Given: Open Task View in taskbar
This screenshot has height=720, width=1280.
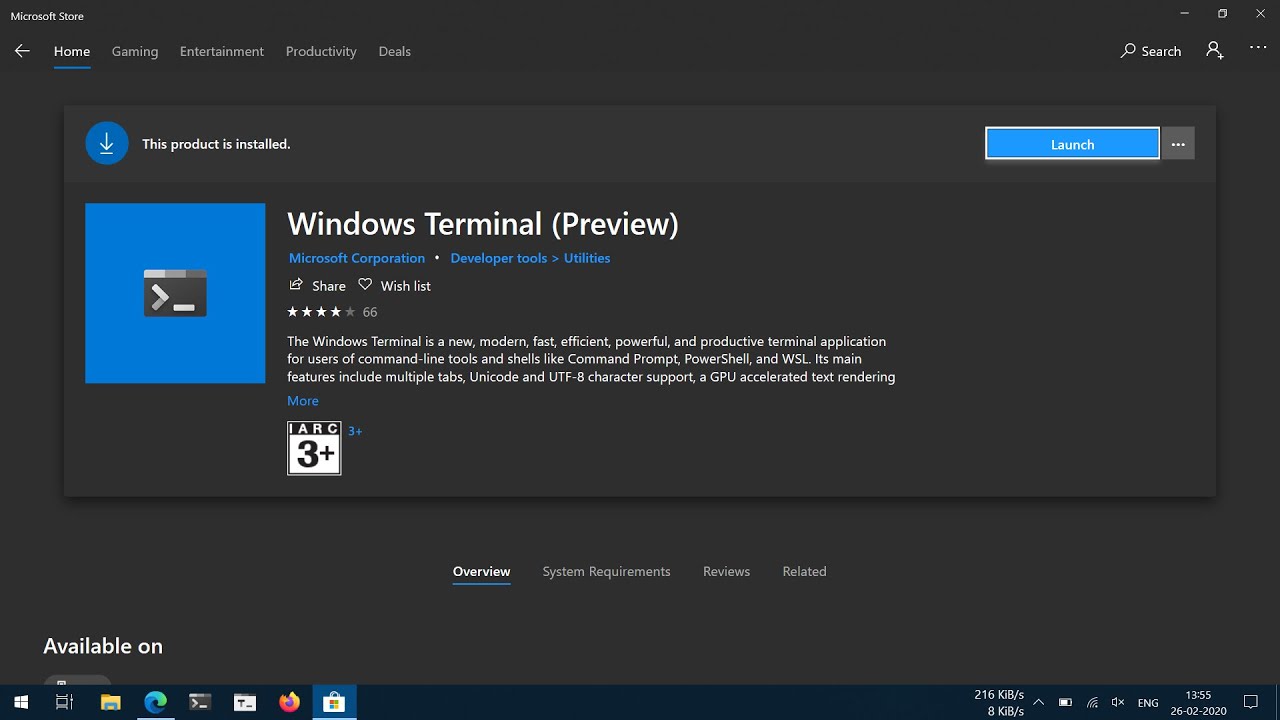Looking at the screenshot, I should (64, 702).
